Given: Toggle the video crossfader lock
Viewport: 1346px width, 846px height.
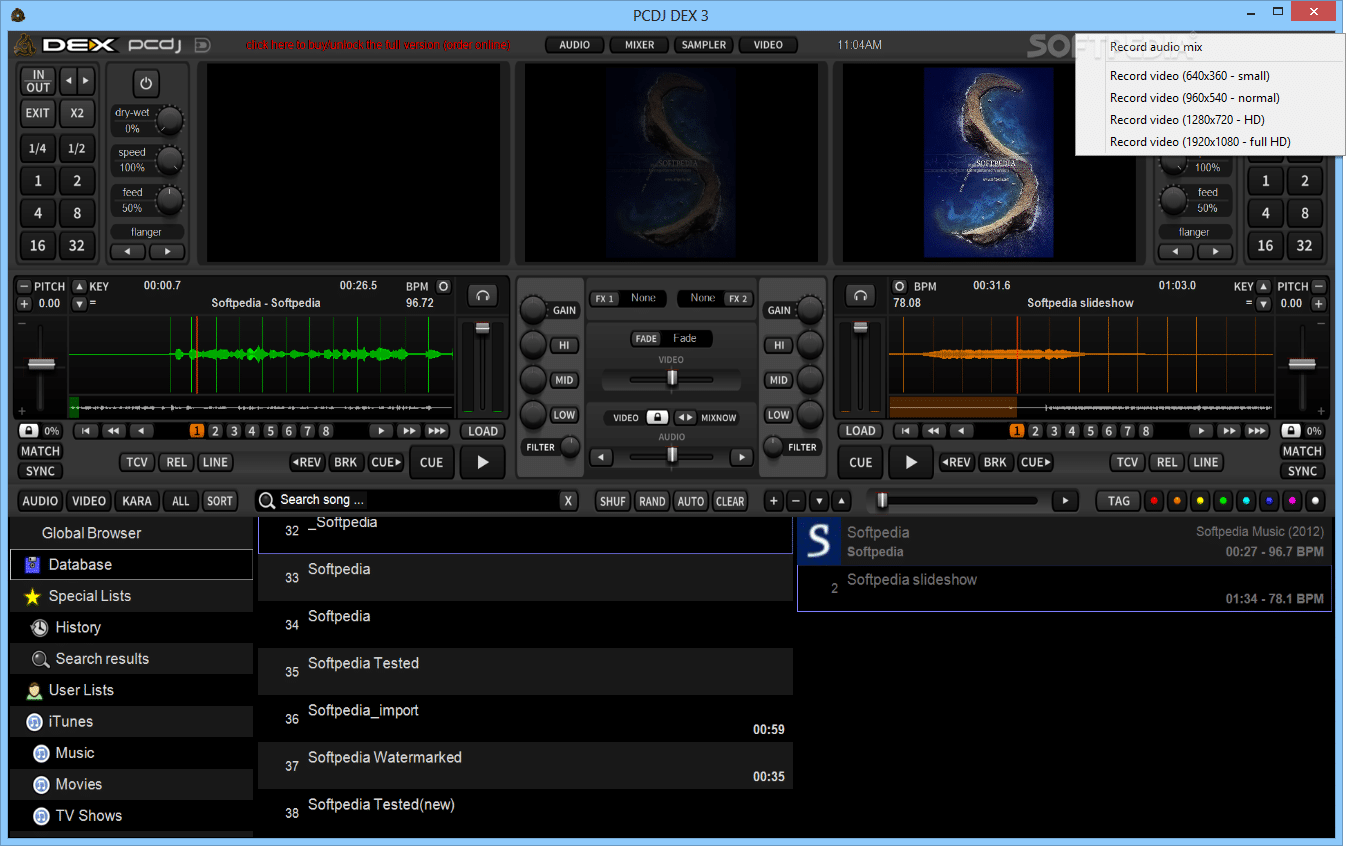Looking at the screenshot, I should pyautogui.click(x=657, y=417).
